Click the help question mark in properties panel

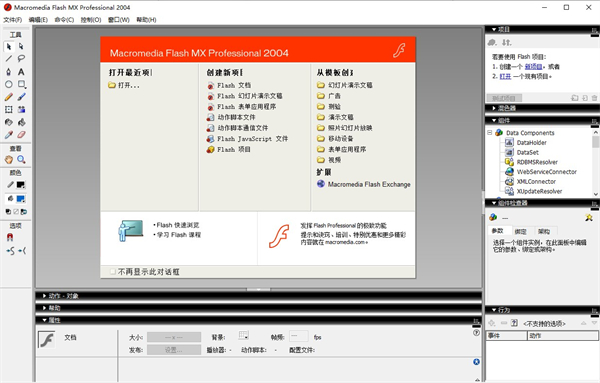(476, 333)
